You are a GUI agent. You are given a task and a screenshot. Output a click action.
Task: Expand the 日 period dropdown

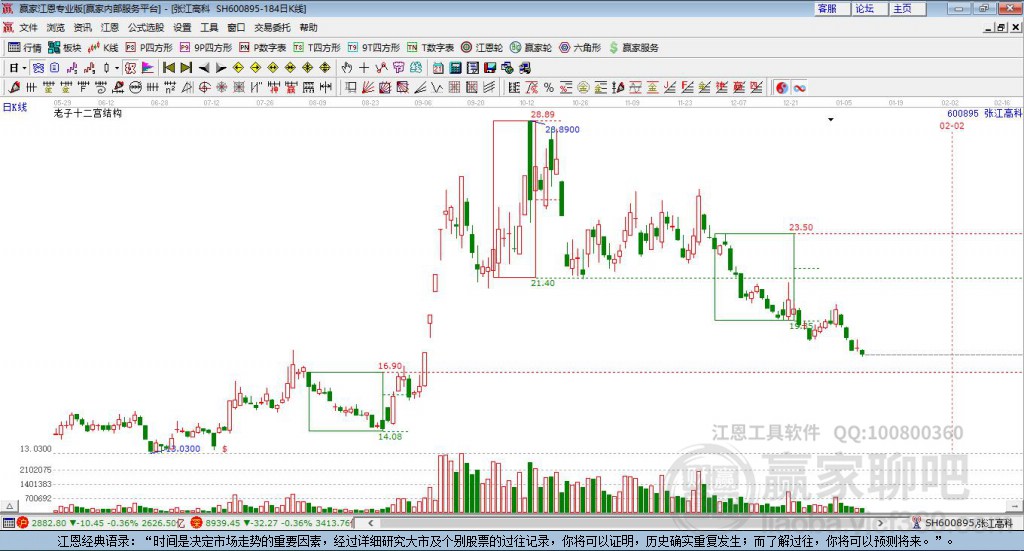click(24, 68)
